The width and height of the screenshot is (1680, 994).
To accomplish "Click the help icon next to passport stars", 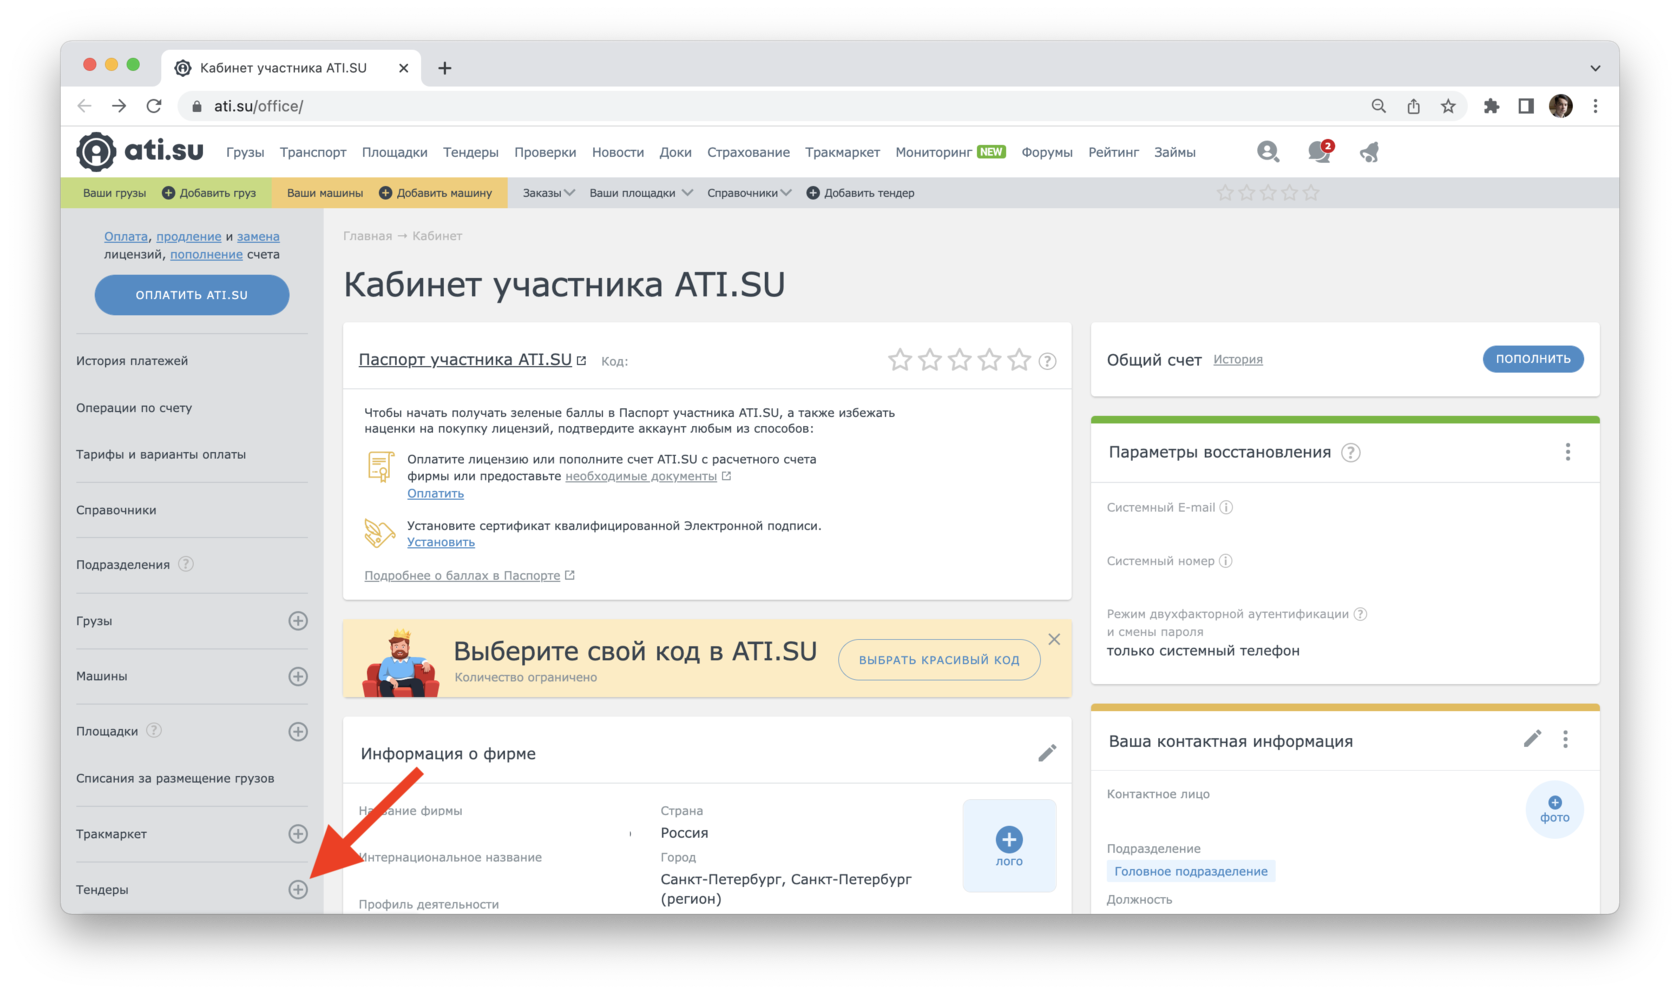I will tap(1047, 361).
